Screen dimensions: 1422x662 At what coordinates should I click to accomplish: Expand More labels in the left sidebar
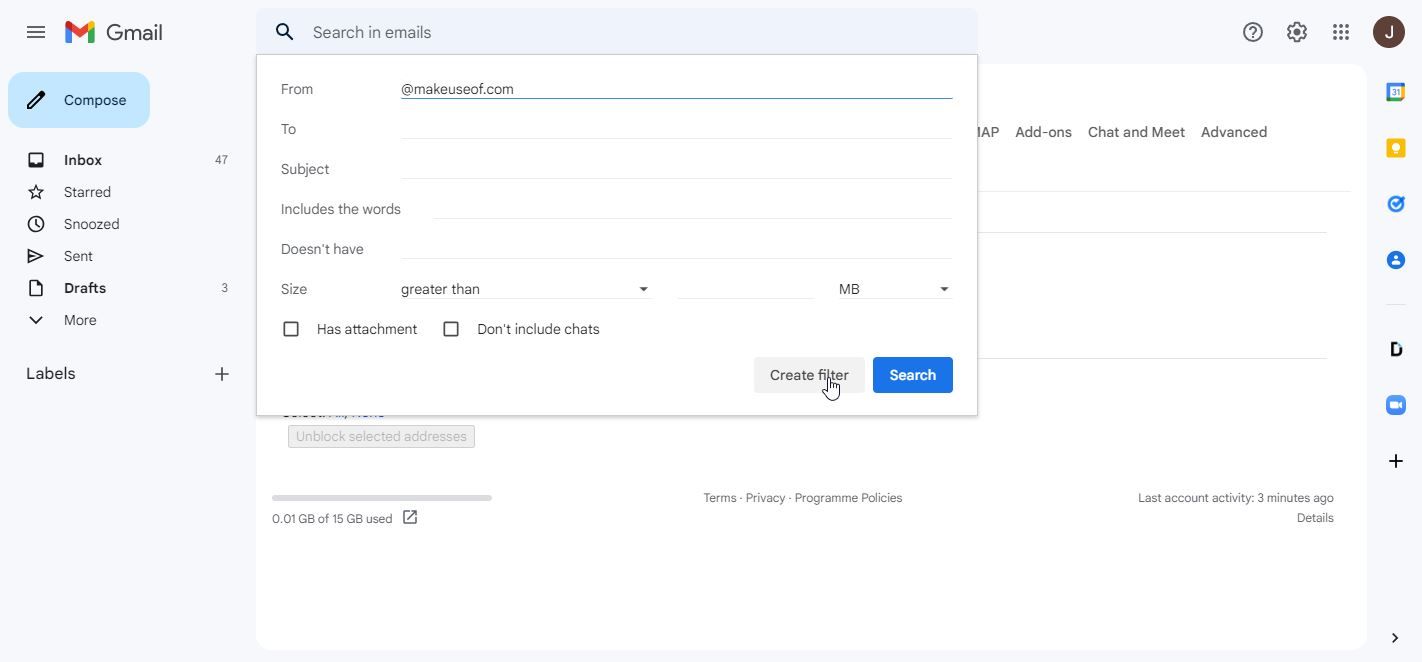(x=79, y=320)
